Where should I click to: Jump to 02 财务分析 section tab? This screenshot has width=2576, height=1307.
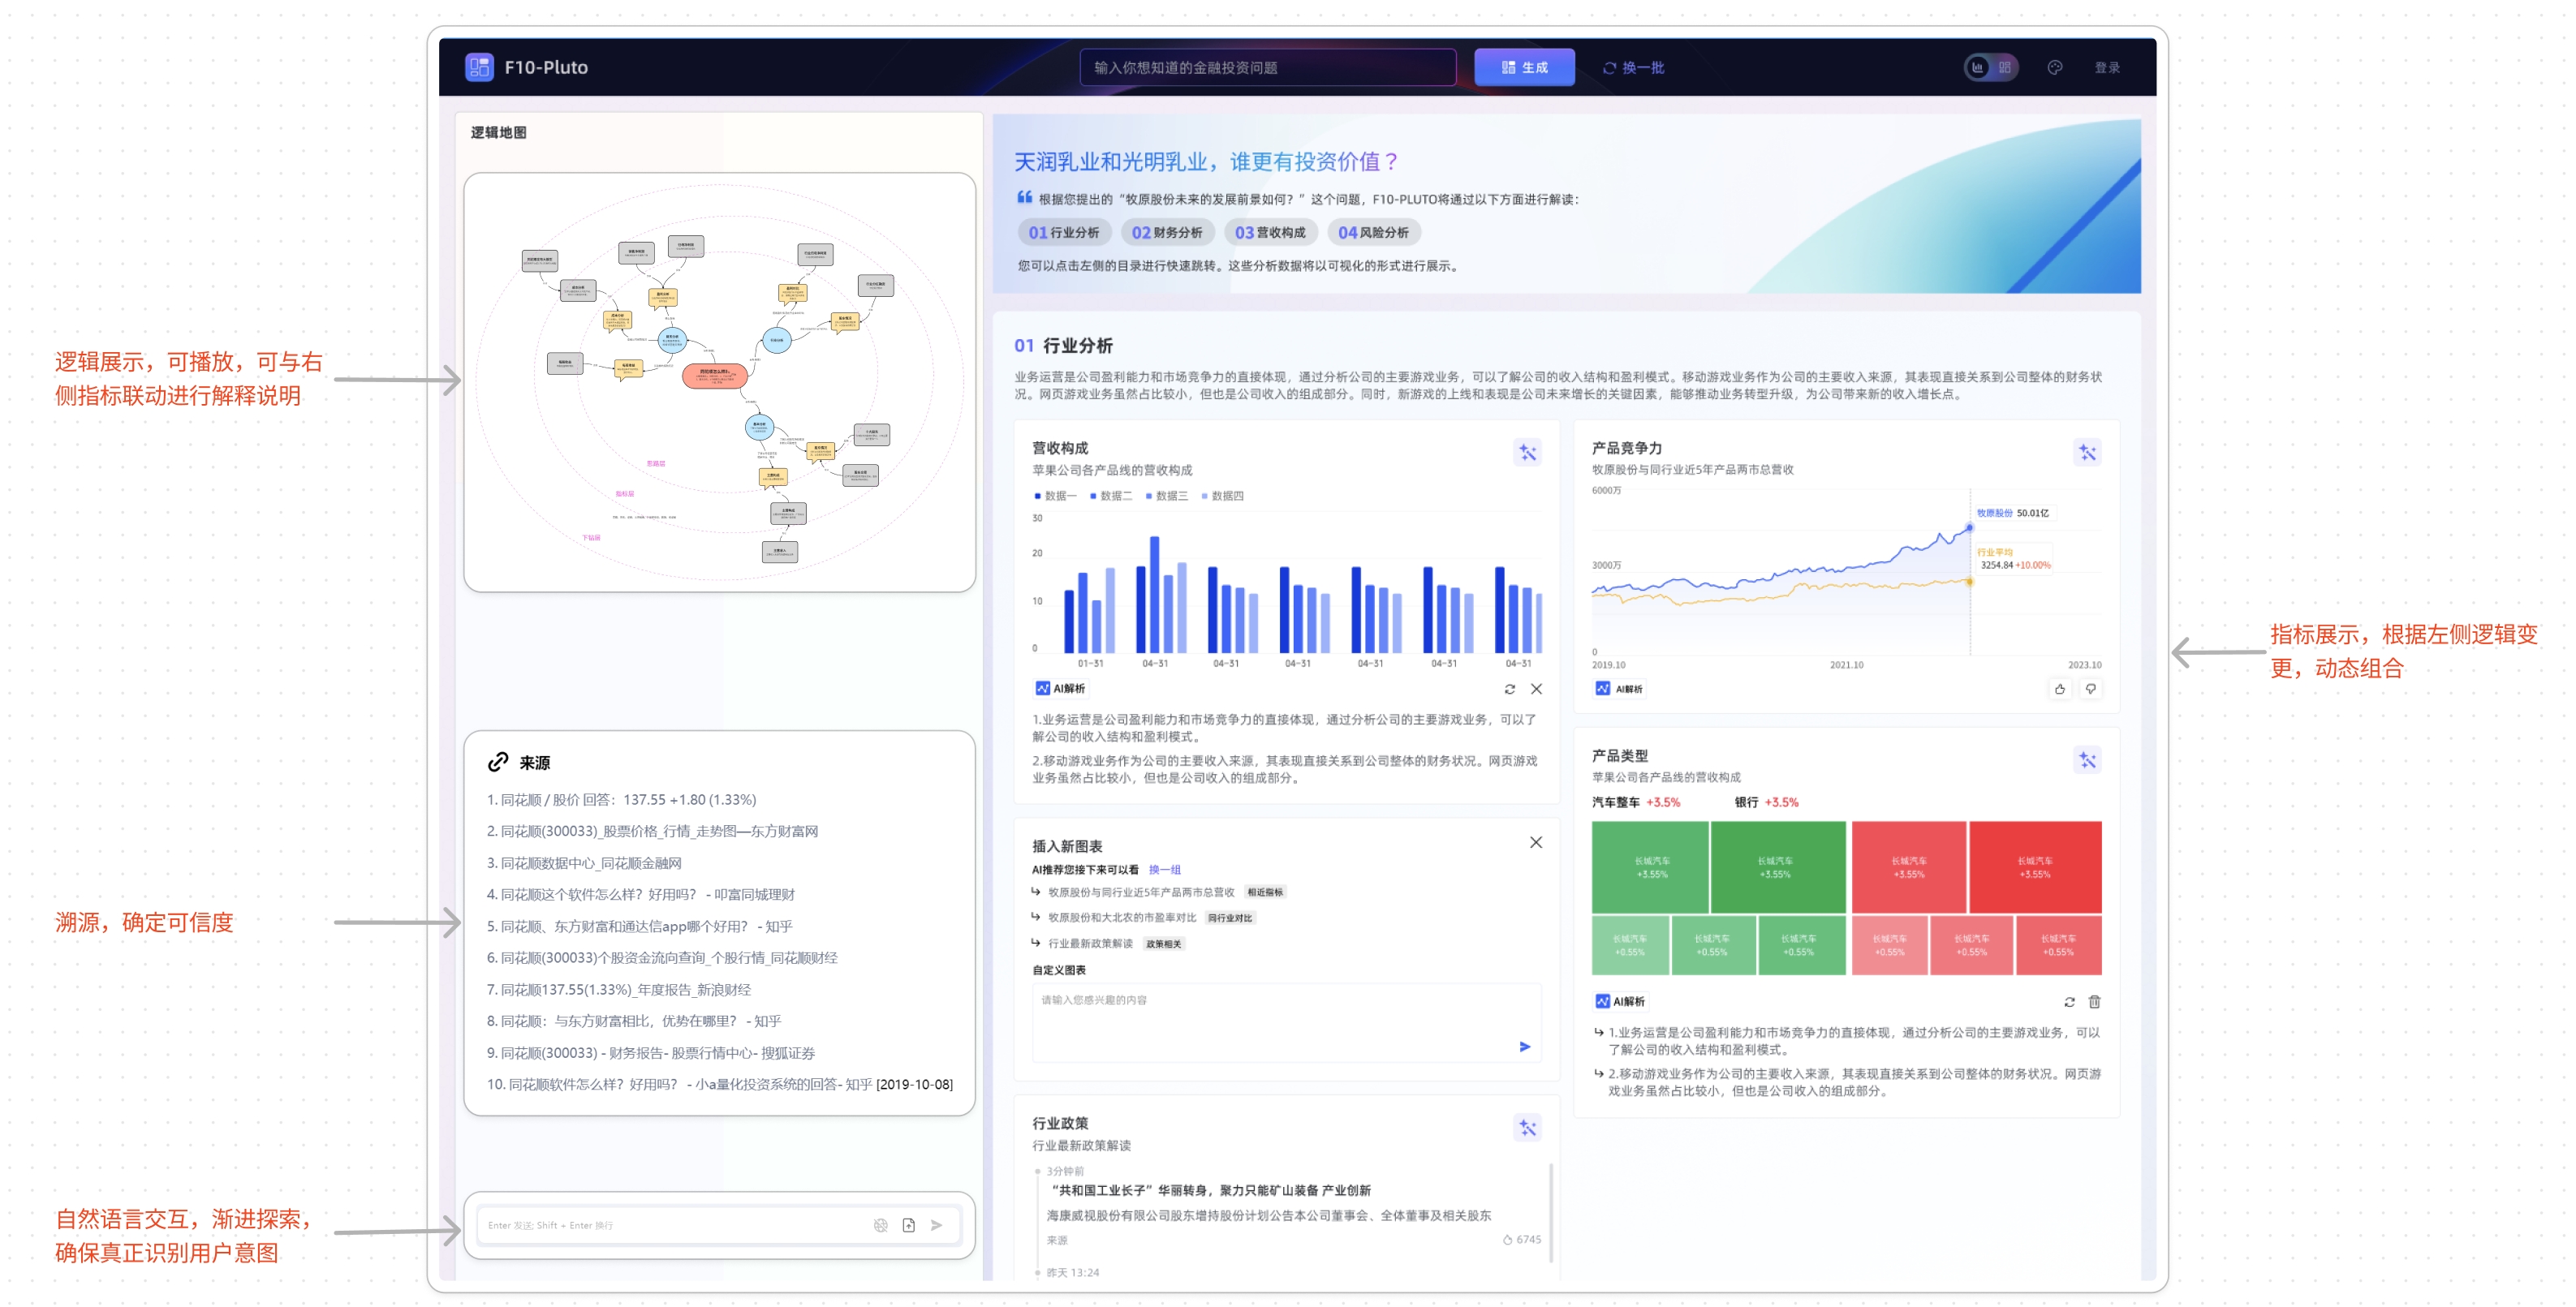(x=1166, y=233)
